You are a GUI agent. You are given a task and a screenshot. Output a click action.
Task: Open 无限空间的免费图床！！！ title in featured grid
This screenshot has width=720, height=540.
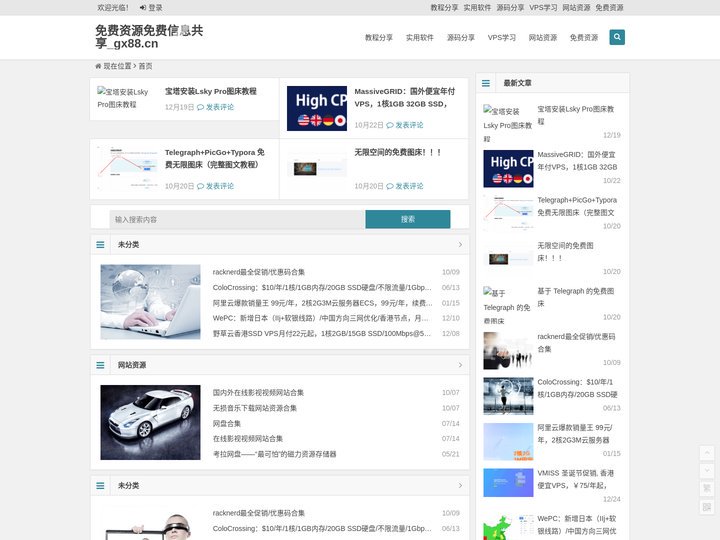click(x=398, y=152)
